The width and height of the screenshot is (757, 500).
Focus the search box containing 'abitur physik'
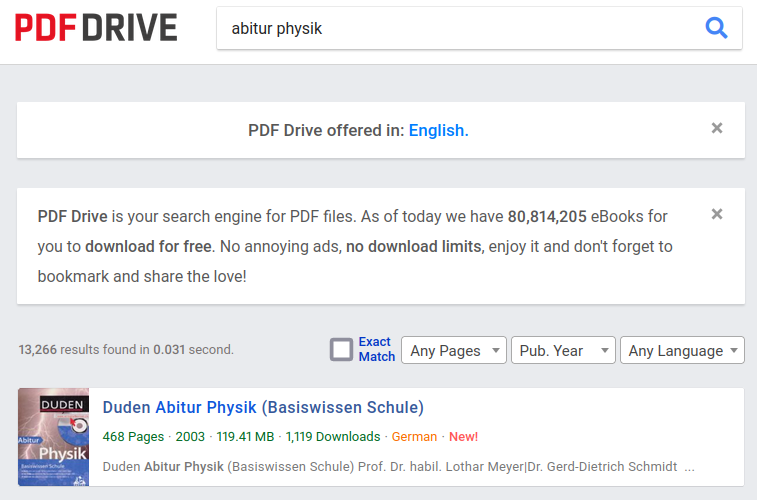point(460,29)
